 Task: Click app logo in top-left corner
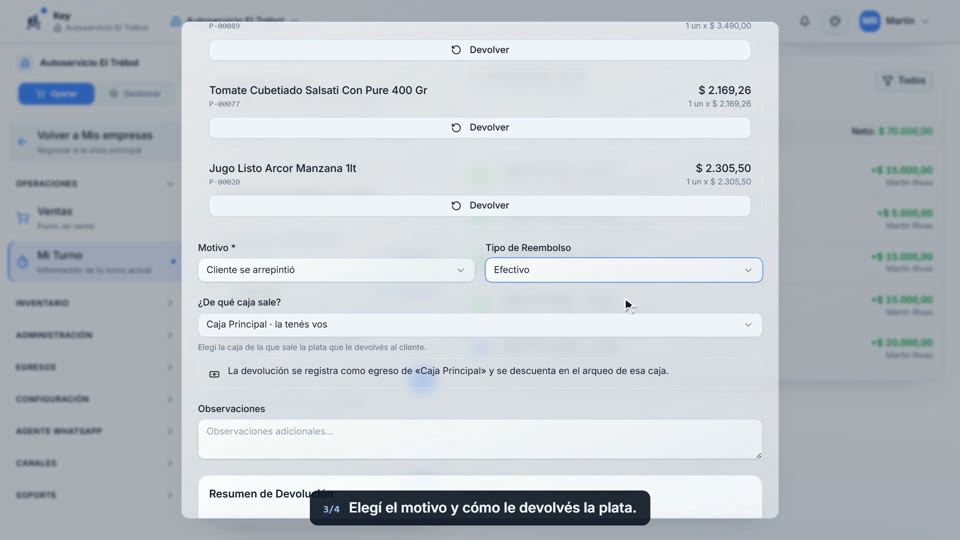pos(35,20)
